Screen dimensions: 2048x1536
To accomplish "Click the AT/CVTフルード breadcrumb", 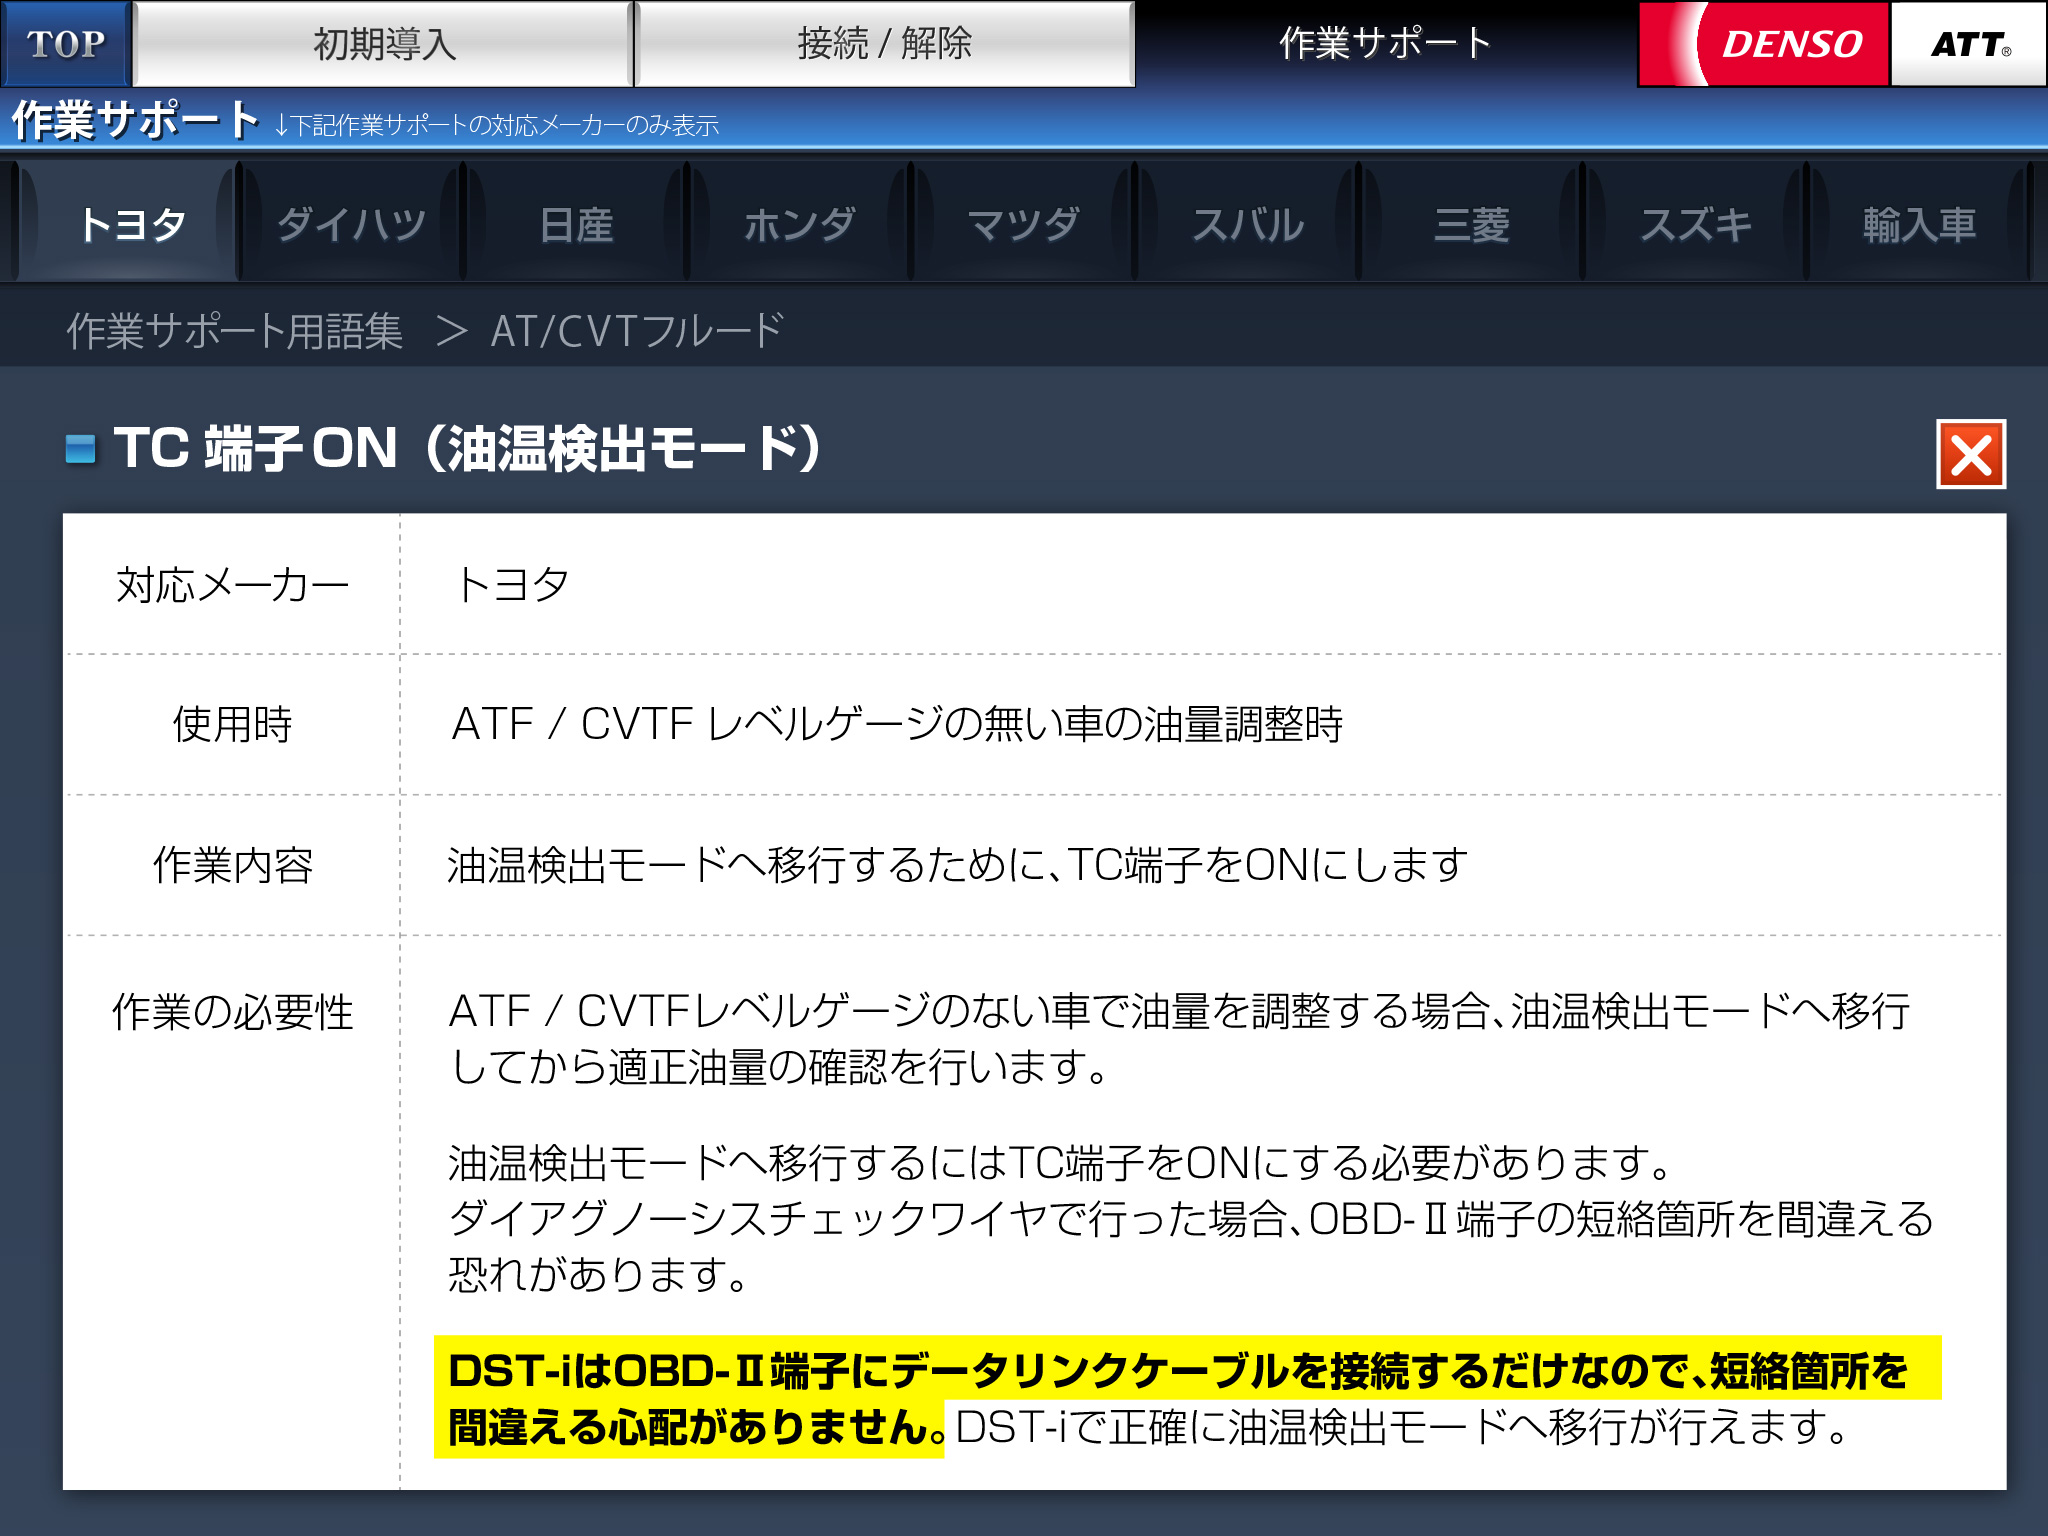I will [636, 331].
